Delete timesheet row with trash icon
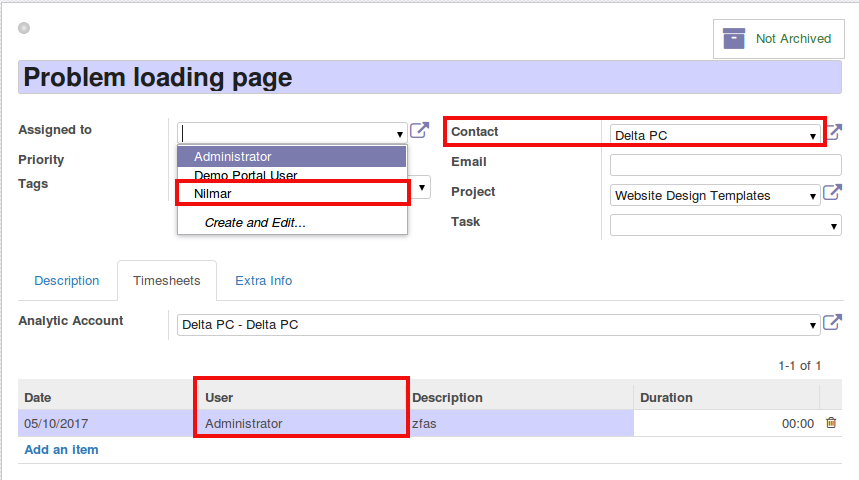Screen dimensions: 859x480 tap(831, 423)
